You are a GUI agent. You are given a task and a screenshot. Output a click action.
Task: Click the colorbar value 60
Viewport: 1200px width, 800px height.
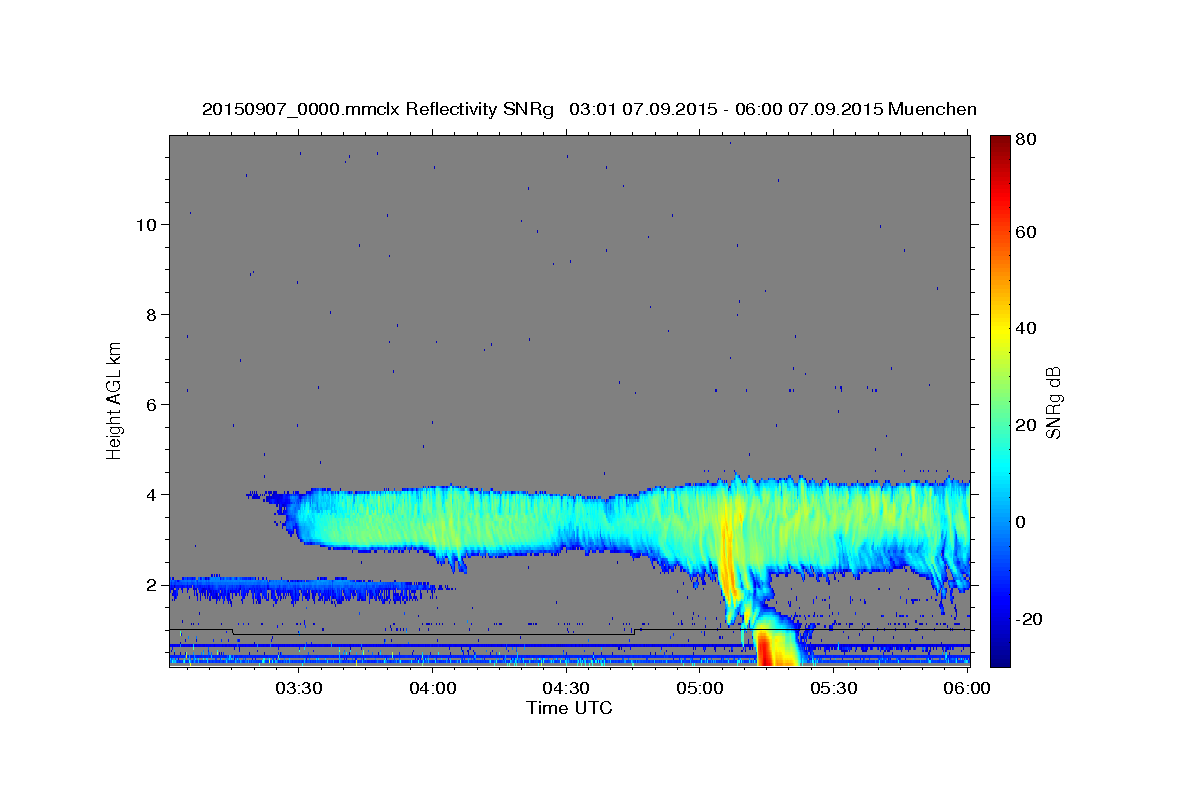pos(1025,232)
